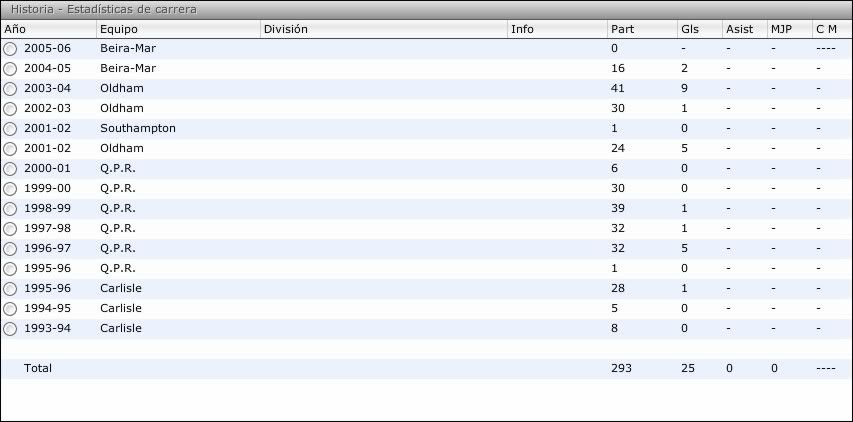Select the radio button for 1999-00 Q.P.R.
The width and height of the screenshot is (853, 422).
(10, 189)
